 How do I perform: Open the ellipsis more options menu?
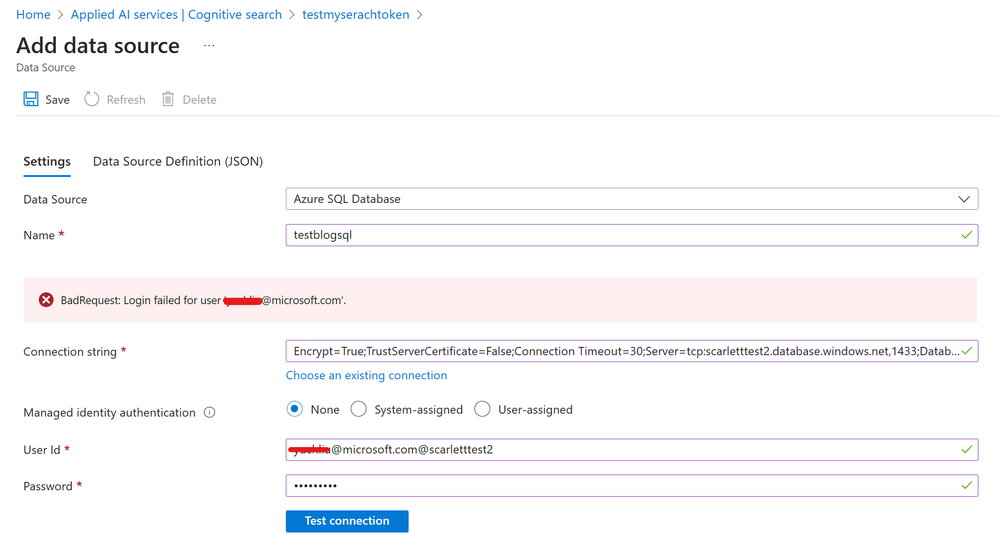coord(209,45)
